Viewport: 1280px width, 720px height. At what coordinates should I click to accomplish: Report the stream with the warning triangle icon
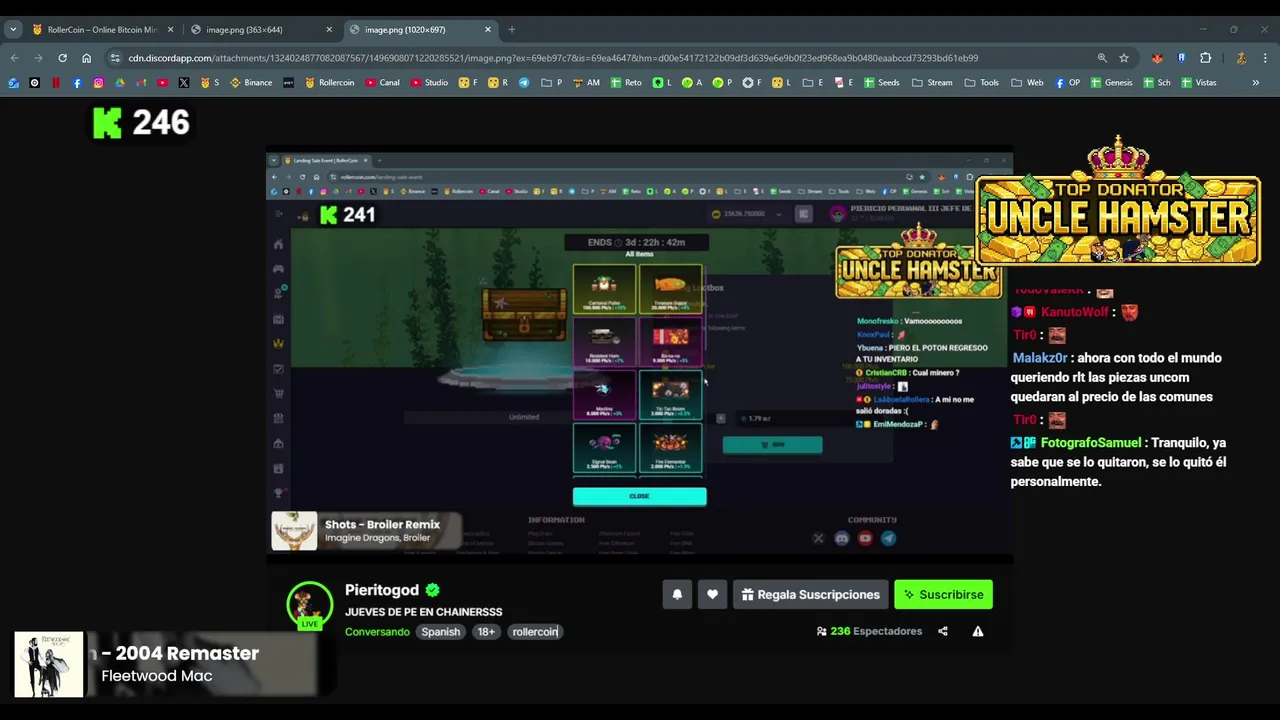pos(978,631)
